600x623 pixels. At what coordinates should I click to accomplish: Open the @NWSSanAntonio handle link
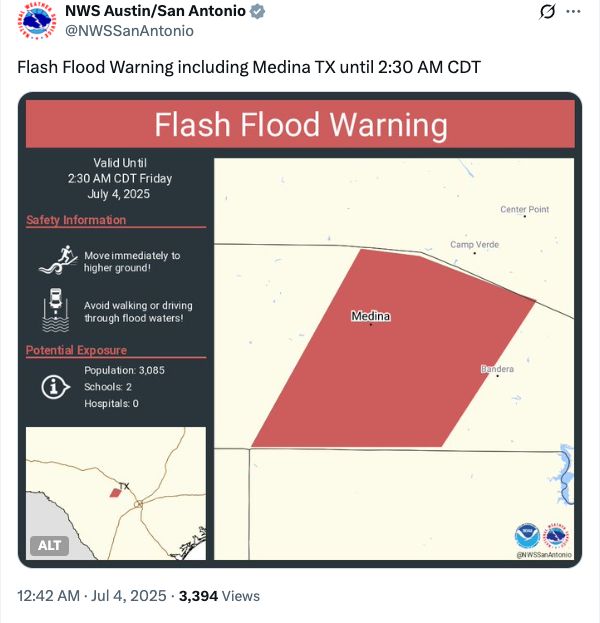[x=129, y=31]
